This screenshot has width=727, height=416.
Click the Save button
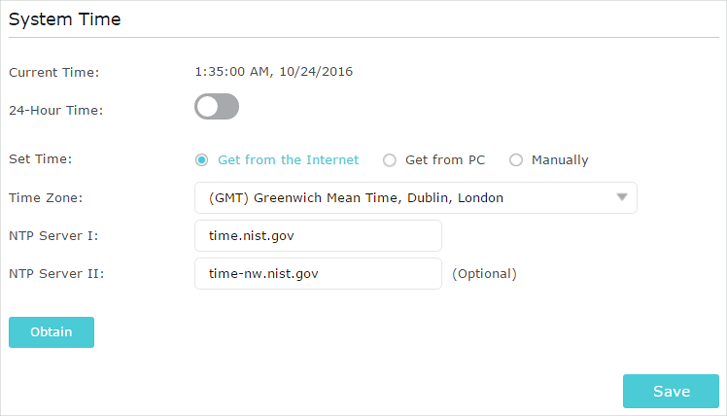[x=670, y=391]
